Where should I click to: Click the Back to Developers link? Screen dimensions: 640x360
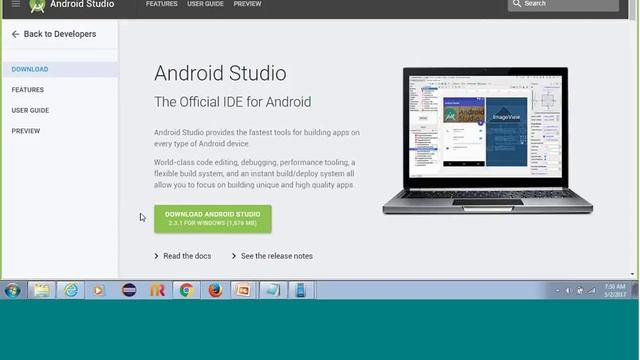60,34
